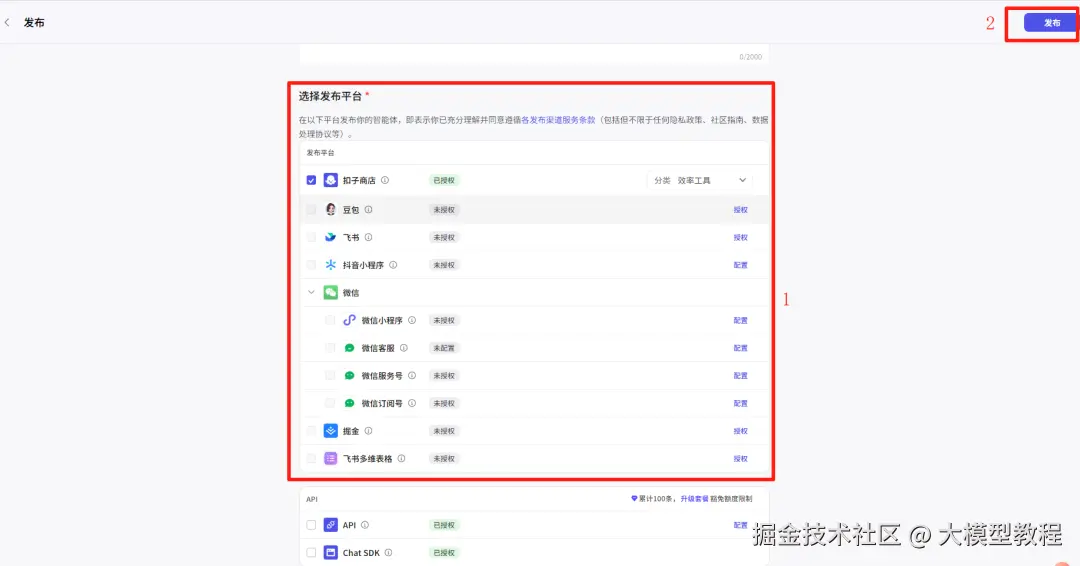Open info tooltip next to 微信服务号

click(x=412, y=375)
